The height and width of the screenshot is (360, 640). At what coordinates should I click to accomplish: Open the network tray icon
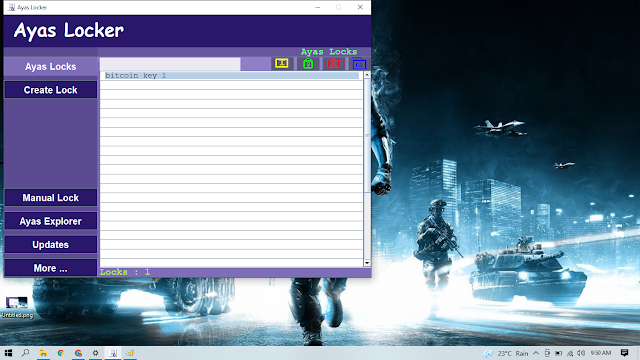coord(570,353)
